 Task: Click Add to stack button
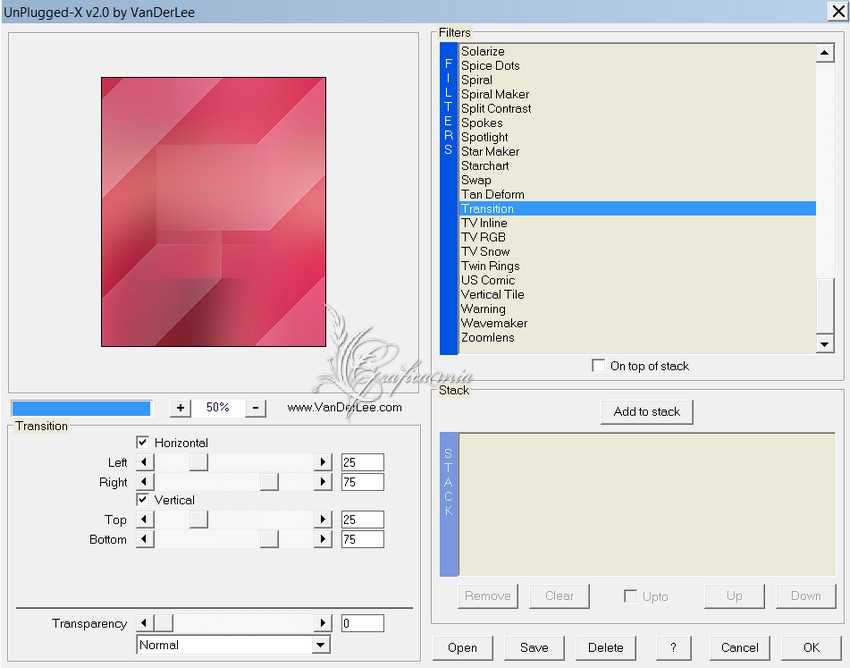tap(647, 412)
